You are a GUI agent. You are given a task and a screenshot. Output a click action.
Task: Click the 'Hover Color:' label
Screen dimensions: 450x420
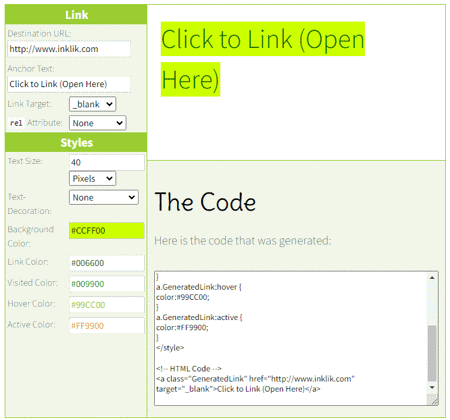[31, 304]
